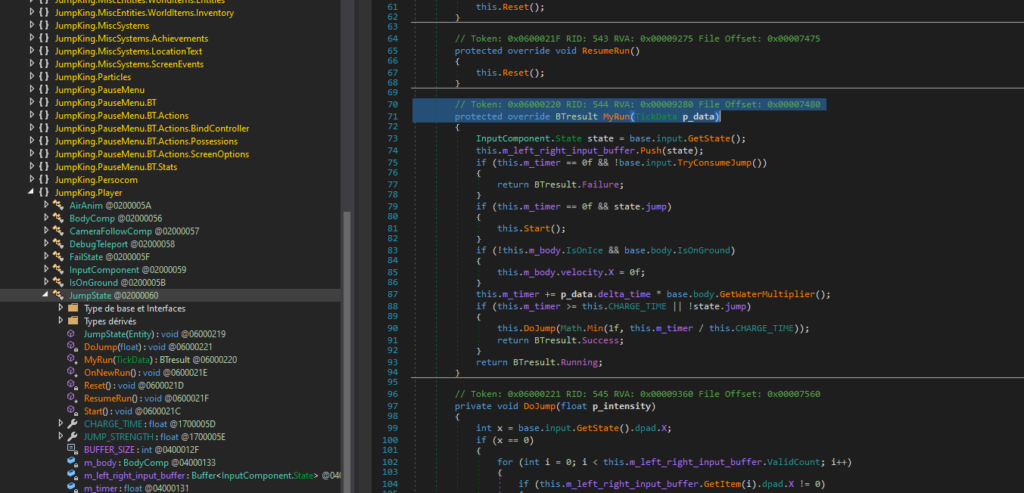Viewport: 1024px width, 493px height.
Task: Click the BUFFER_SIZE field icon
Action: tap(72, 450)
